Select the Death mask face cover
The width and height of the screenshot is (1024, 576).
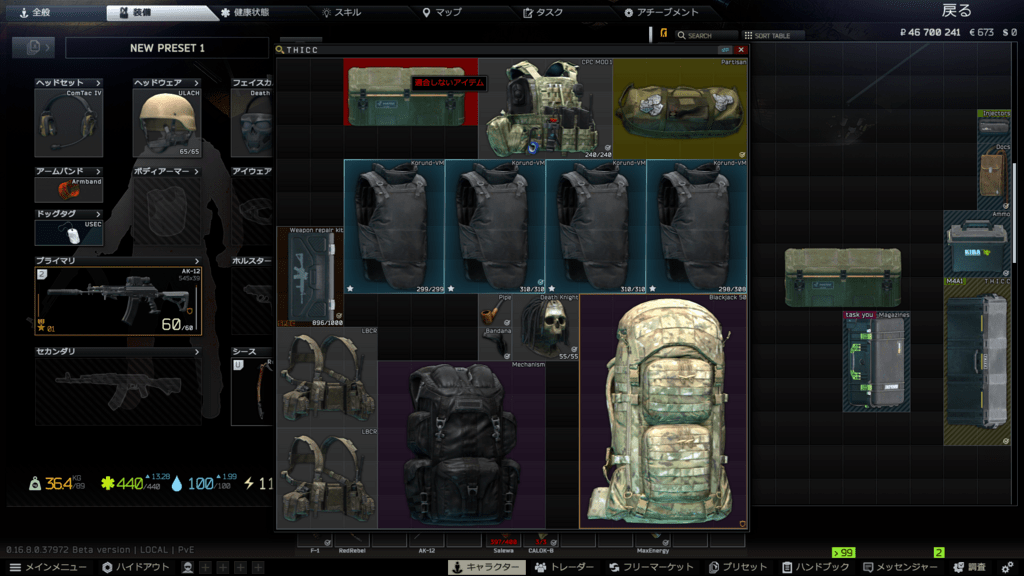coord(251,123)
